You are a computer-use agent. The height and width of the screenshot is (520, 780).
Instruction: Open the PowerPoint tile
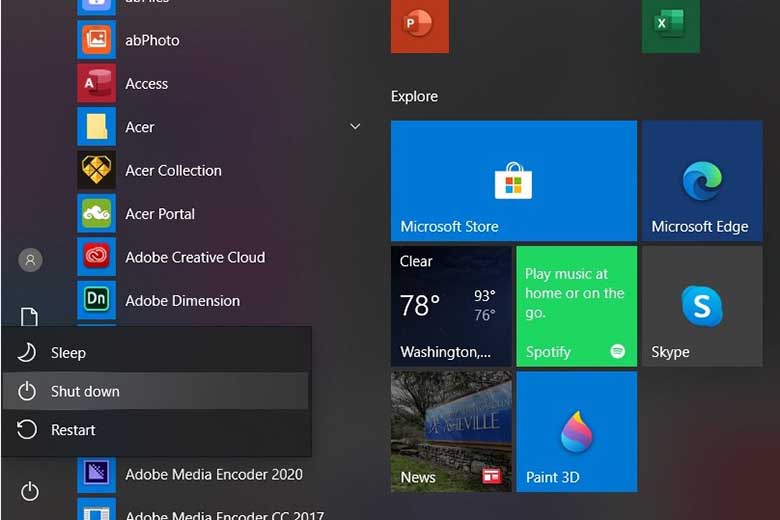click(x=419, y=27)
